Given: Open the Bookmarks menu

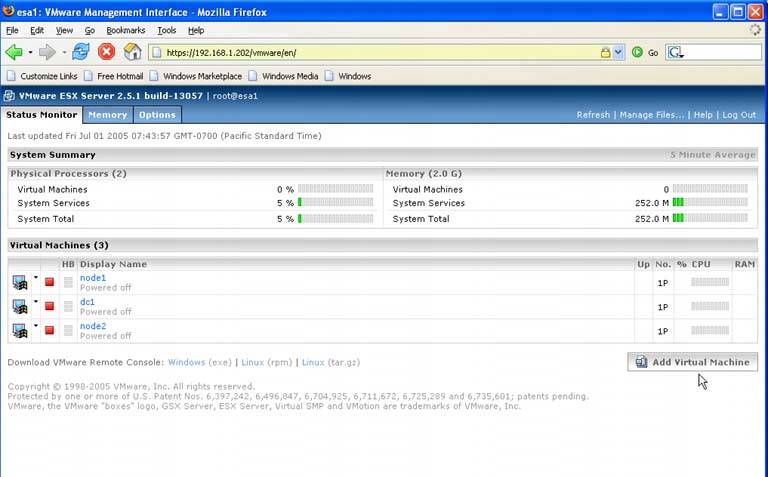Looking at the screenshot, I should (125, 31).
